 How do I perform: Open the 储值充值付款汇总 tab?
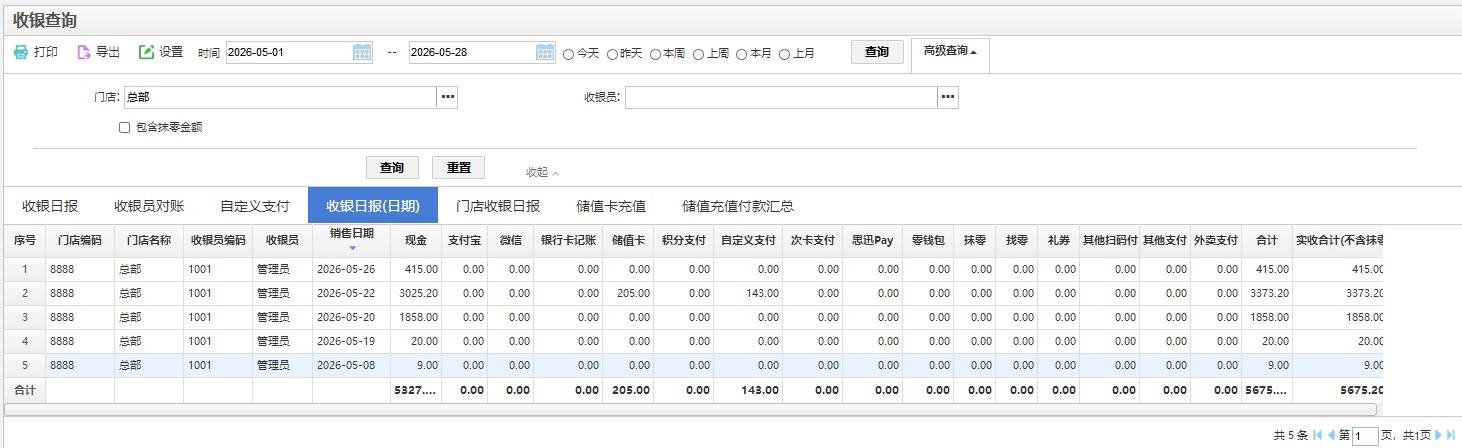[x=738, y=206]
